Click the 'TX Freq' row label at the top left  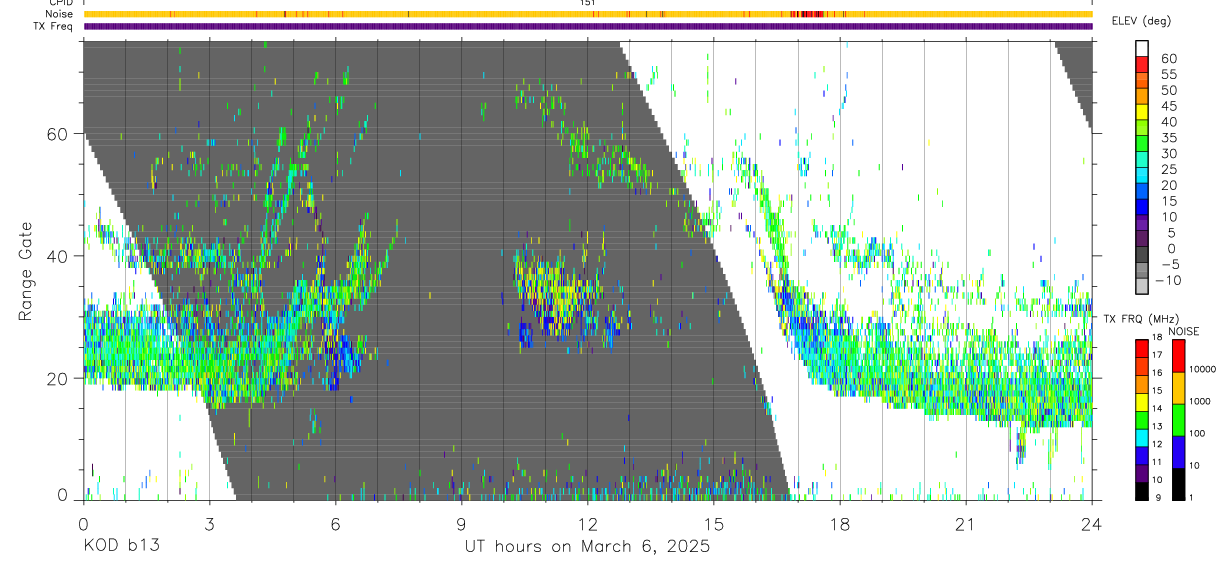[54, 26]
